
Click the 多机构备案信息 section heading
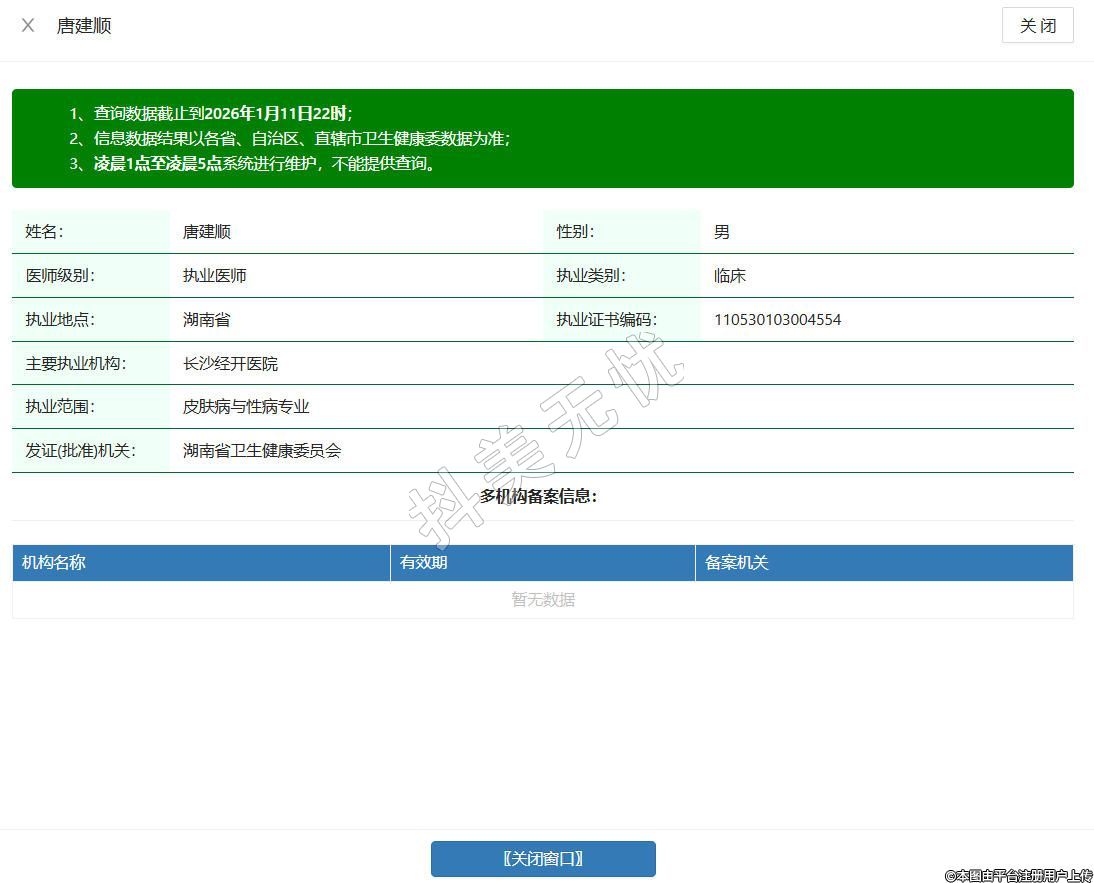click(538, 496)
